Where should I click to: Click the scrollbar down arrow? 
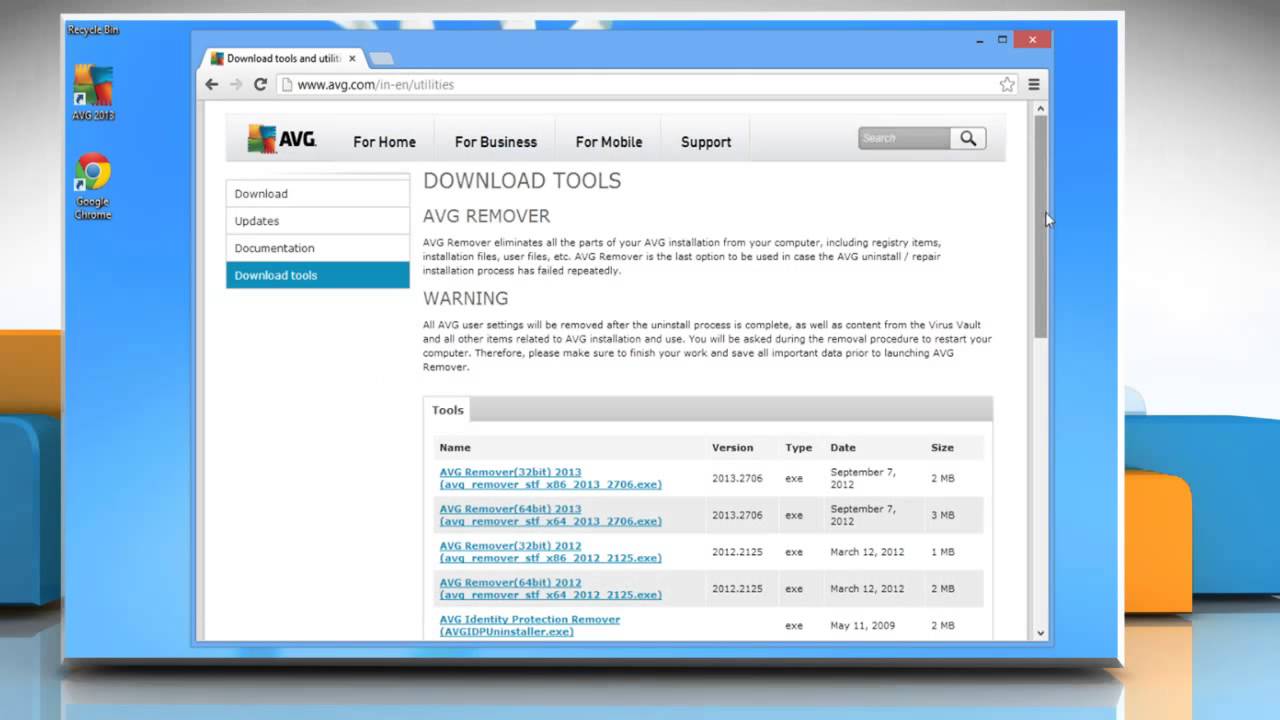1040,633
